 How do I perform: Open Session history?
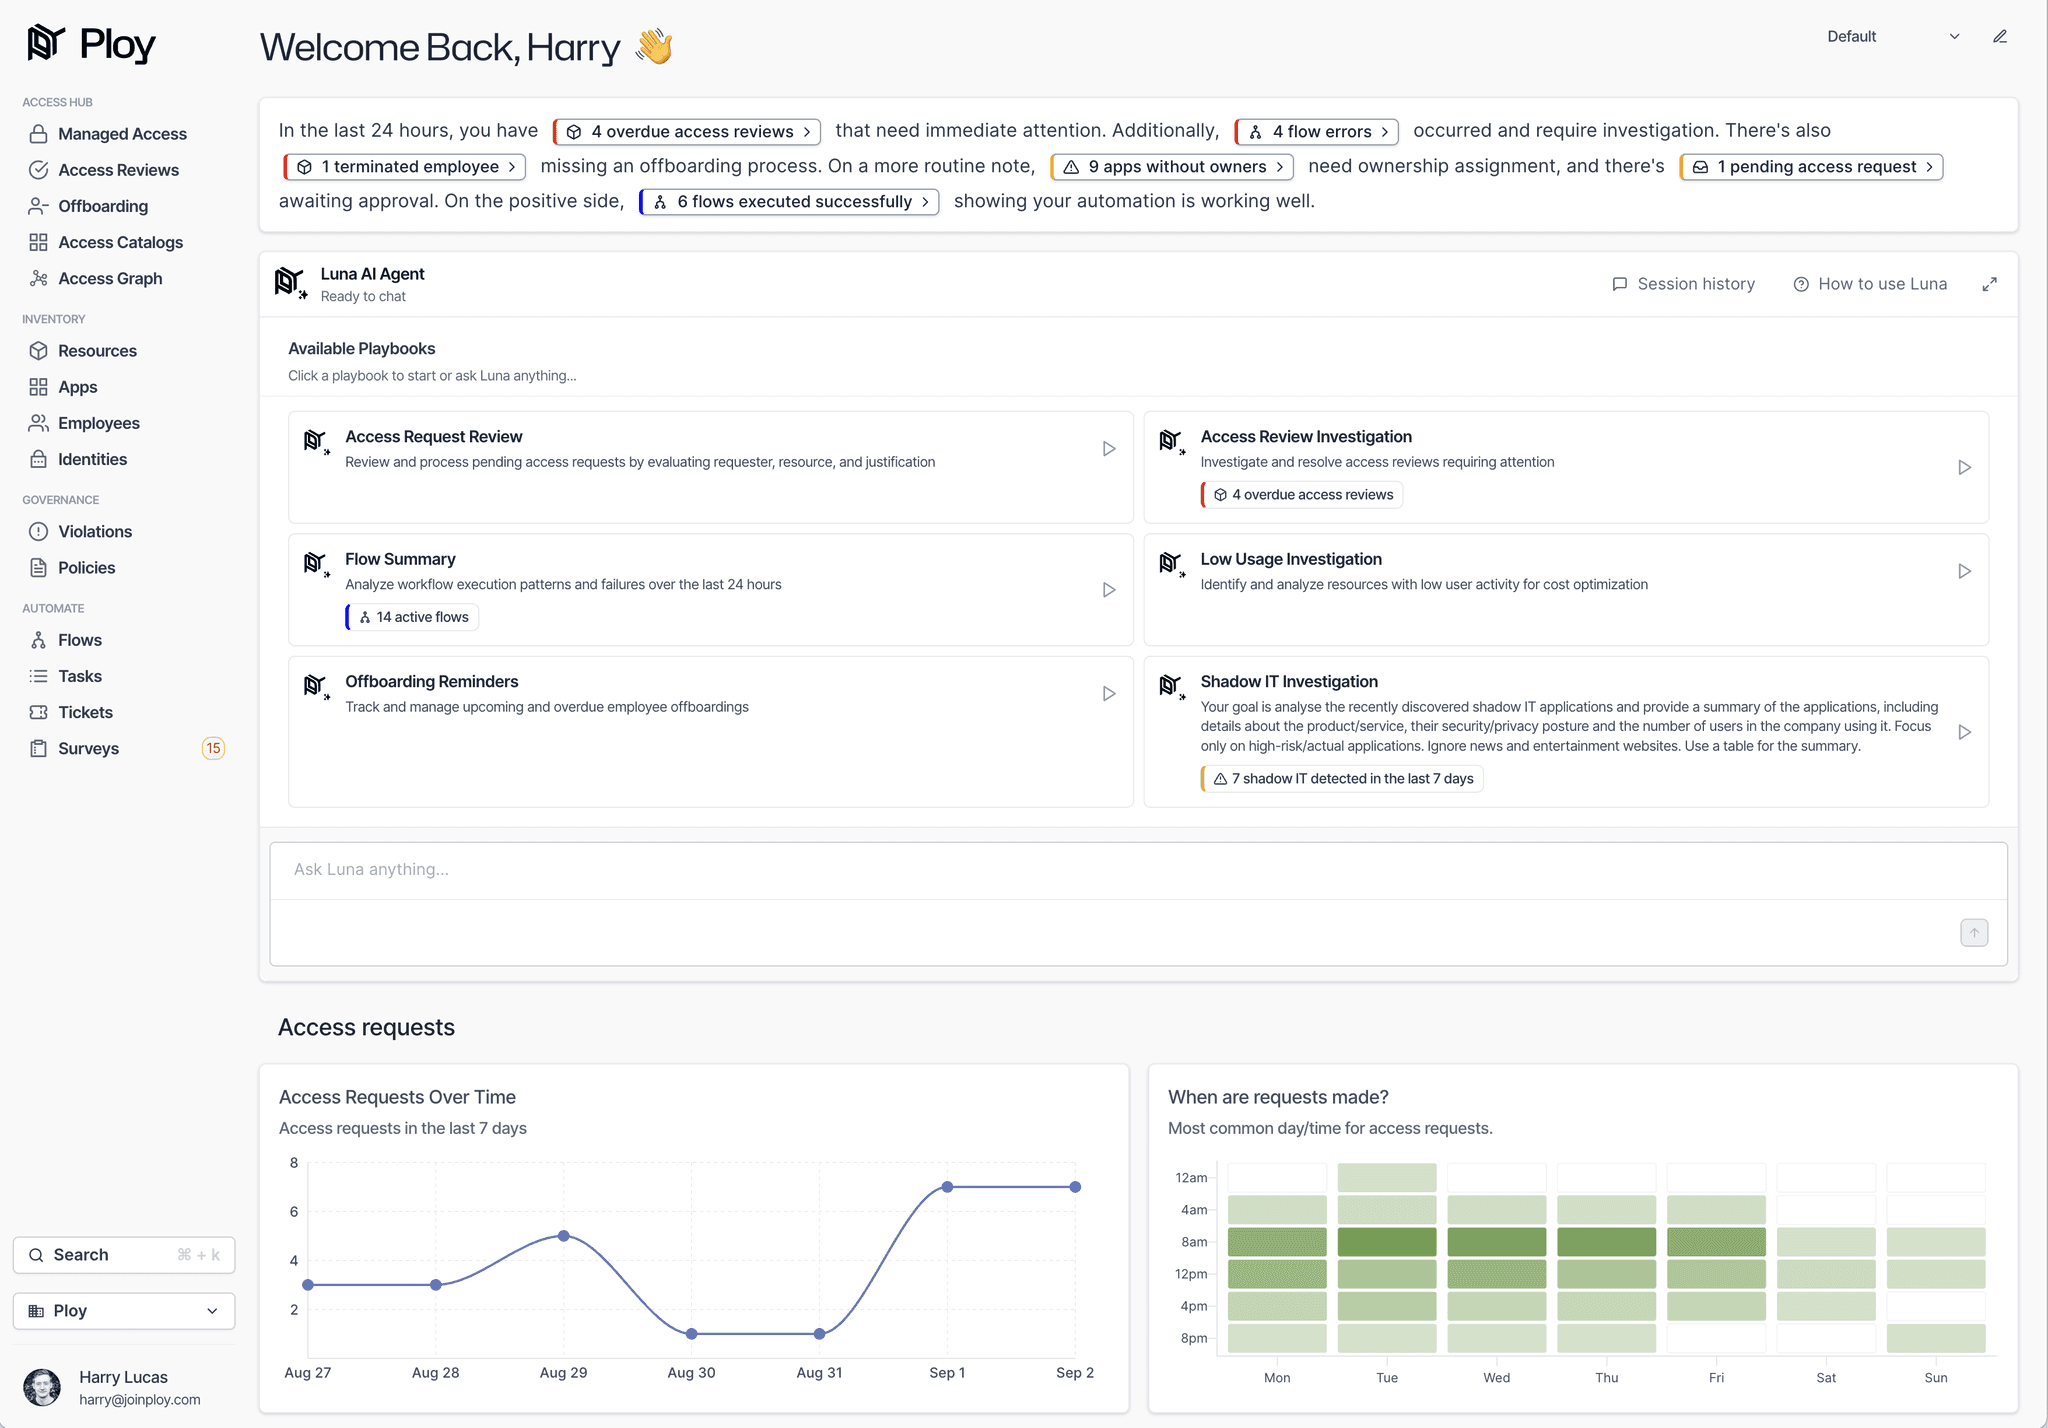pyautogui.click(x=1684, y=284)
